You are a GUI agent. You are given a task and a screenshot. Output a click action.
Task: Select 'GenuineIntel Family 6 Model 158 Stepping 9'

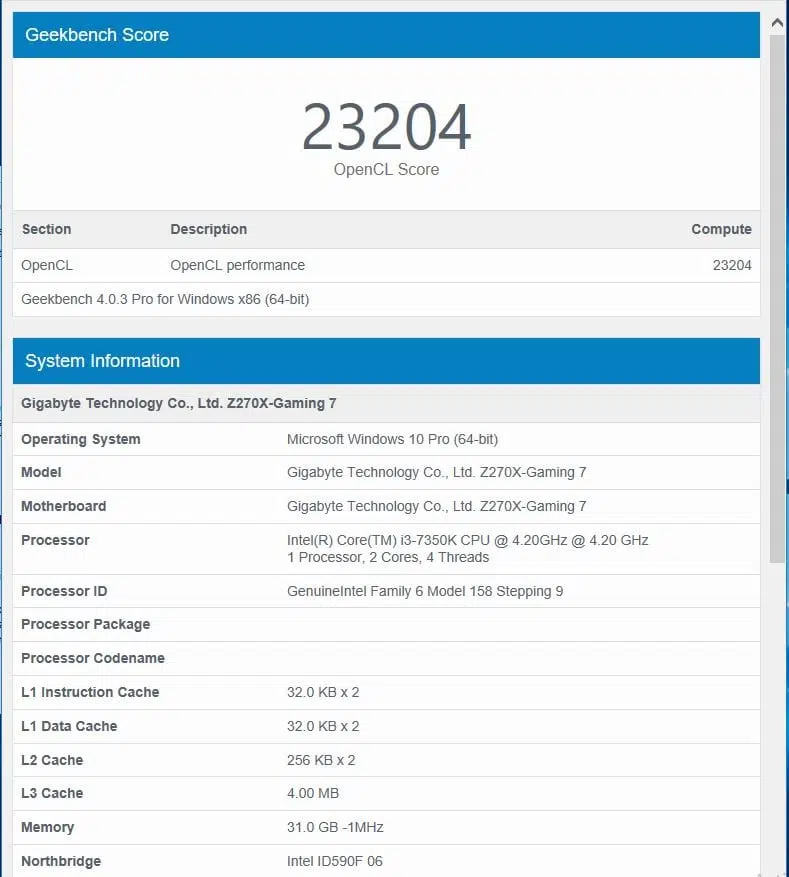point(425,591)
